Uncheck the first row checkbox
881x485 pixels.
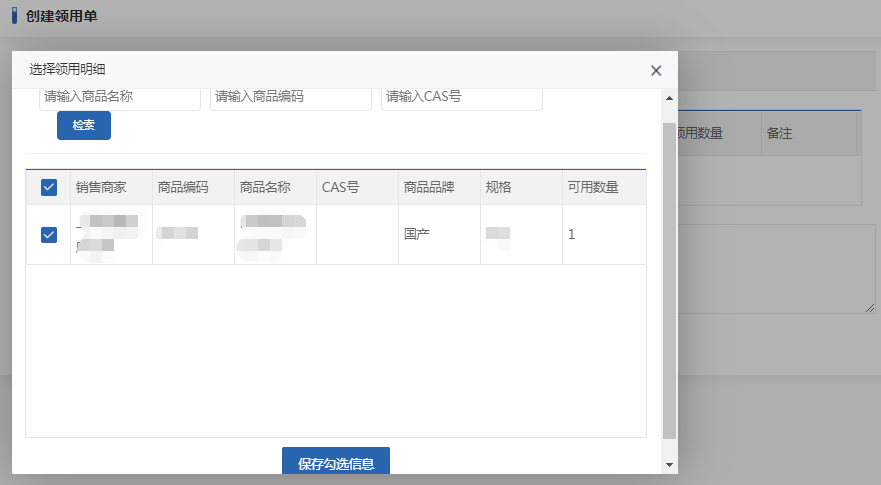49,234
